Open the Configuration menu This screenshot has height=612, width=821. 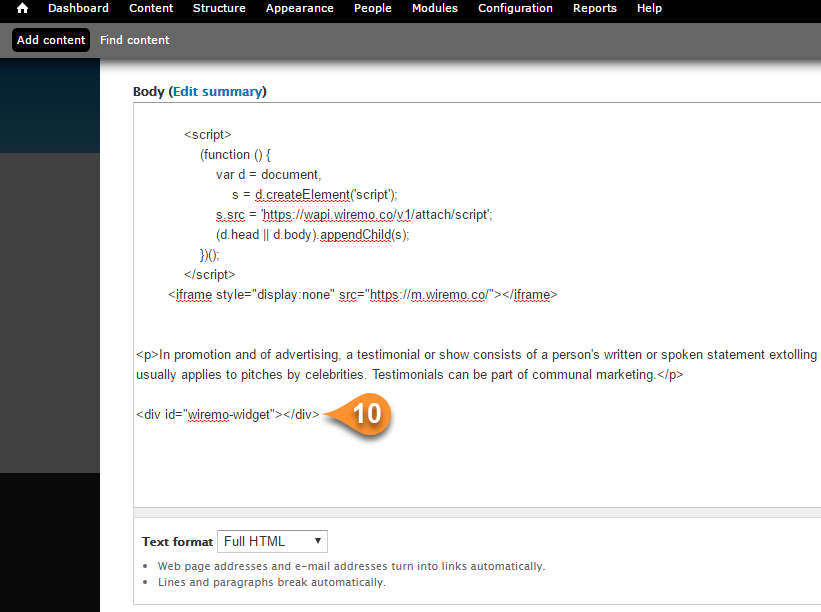coord(515,8)
